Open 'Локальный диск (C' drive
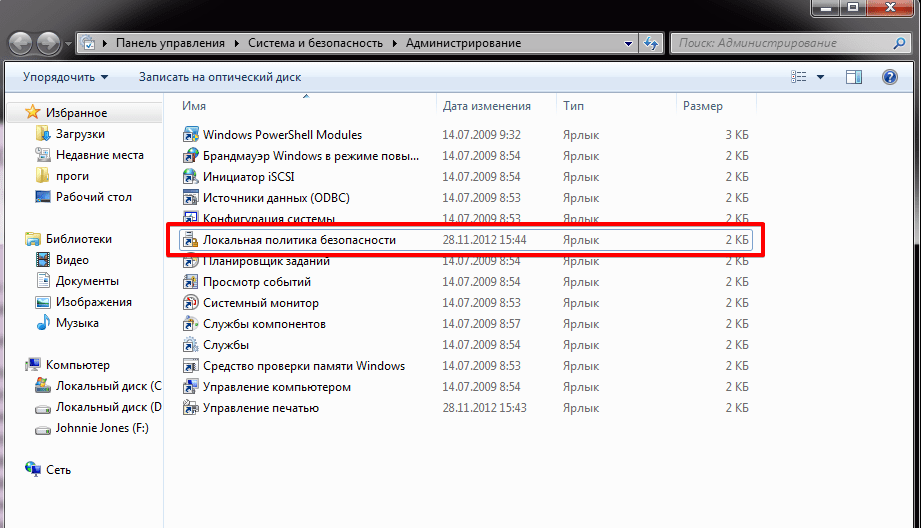The image size is (921, 528). tap(108, 386)
